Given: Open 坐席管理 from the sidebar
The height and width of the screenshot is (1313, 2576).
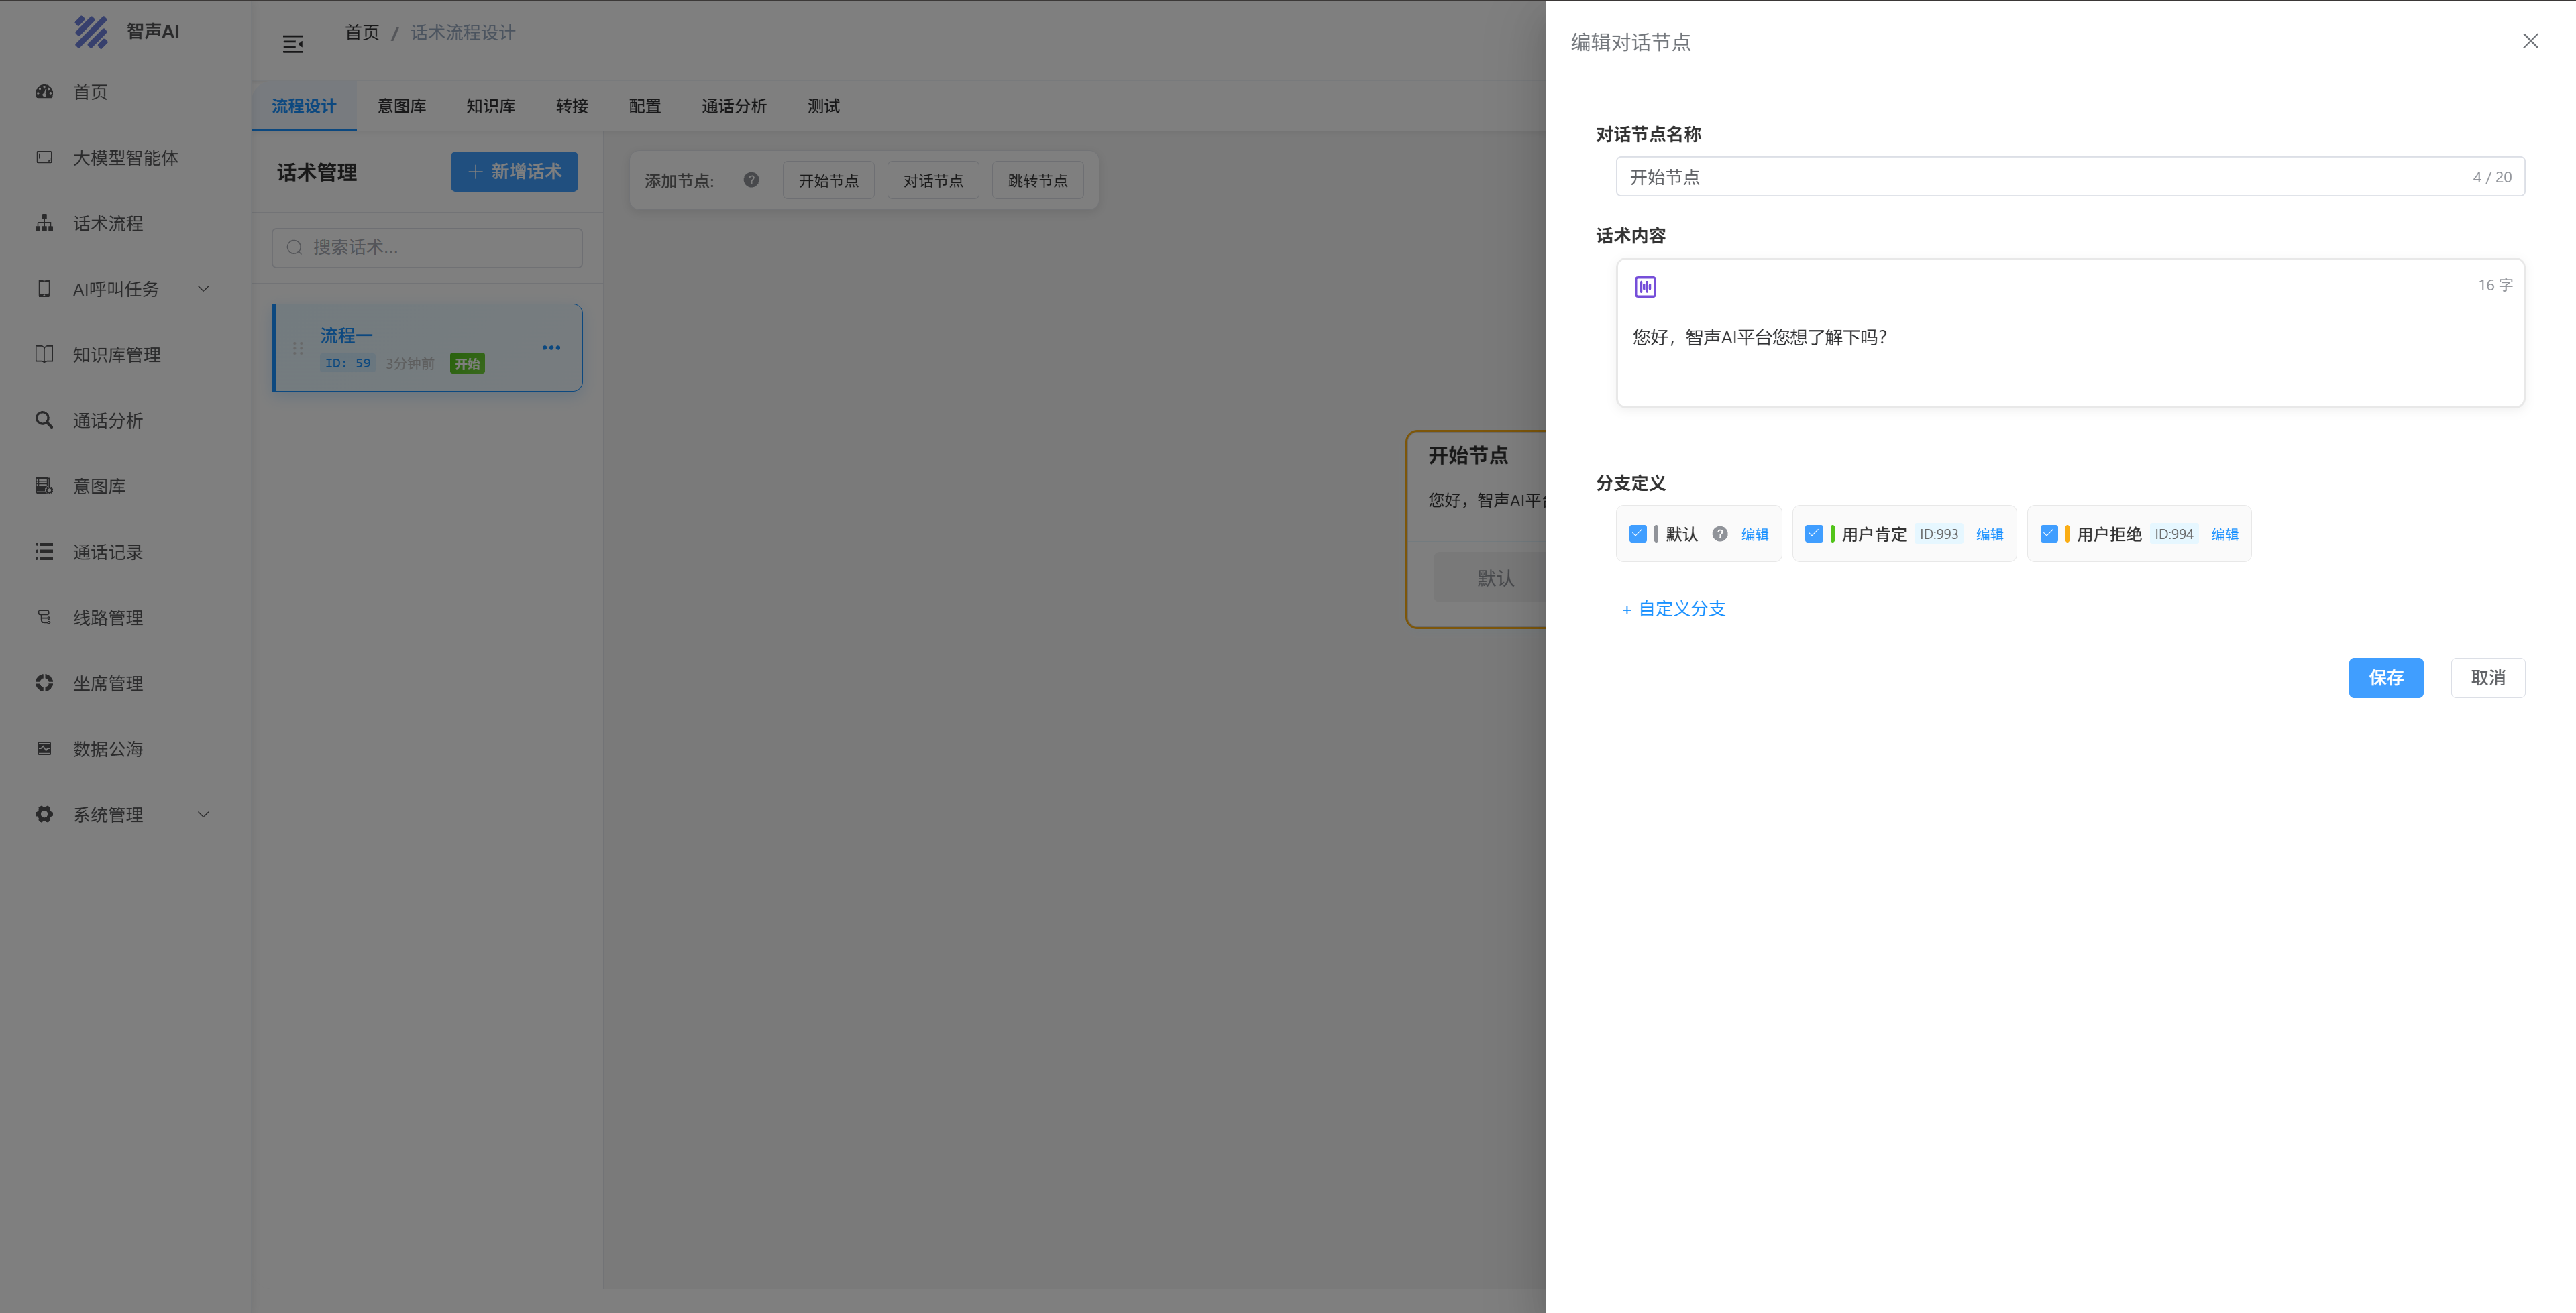Looking at the screenshot, I should [x=107, y=684].
